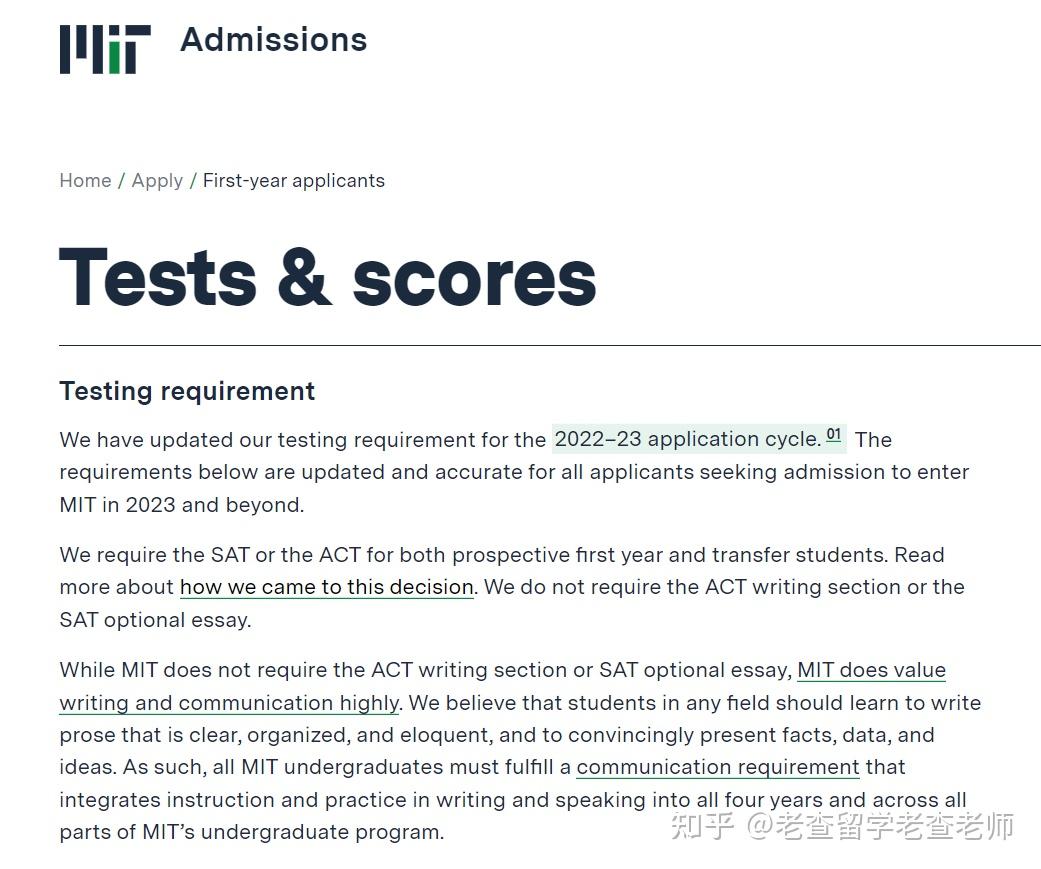Click the First-year applicants breadcrumb
Viewport: 1041px width, 869px height.
[293, 180]
